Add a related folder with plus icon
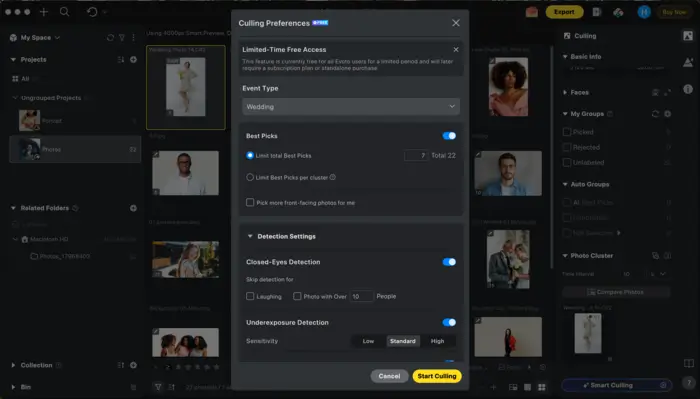 133,208
